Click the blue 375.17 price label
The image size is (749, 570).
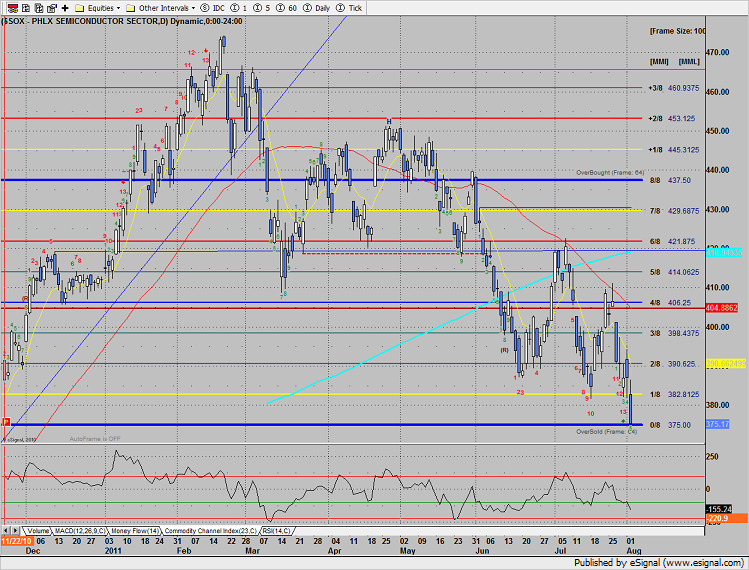click(717, 424)
